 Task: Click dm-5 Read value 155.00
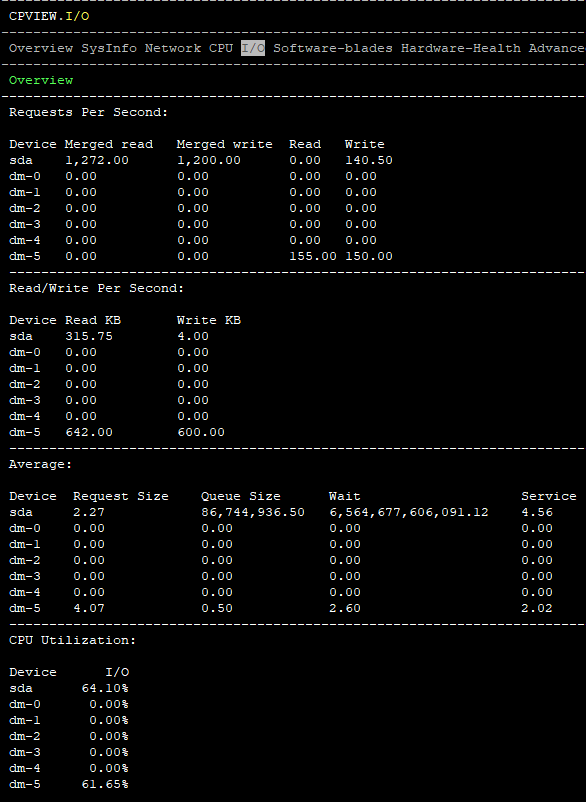pyautogui.click(x=313, y=256)
